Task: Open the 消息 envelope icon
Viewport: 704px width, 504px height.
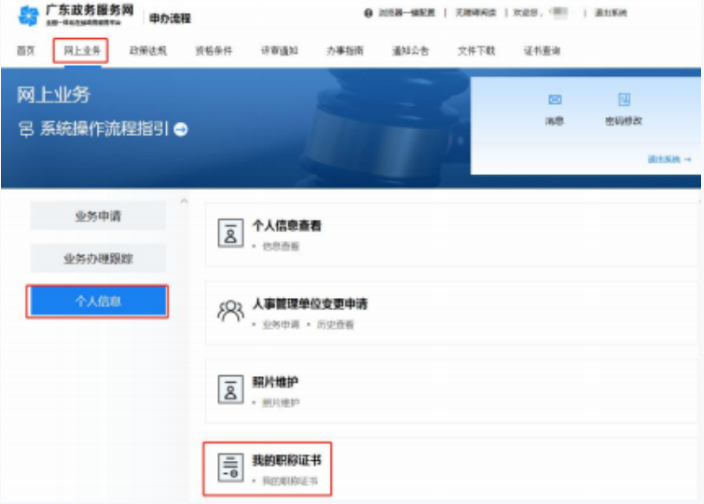Action: [x=555, y=99]
